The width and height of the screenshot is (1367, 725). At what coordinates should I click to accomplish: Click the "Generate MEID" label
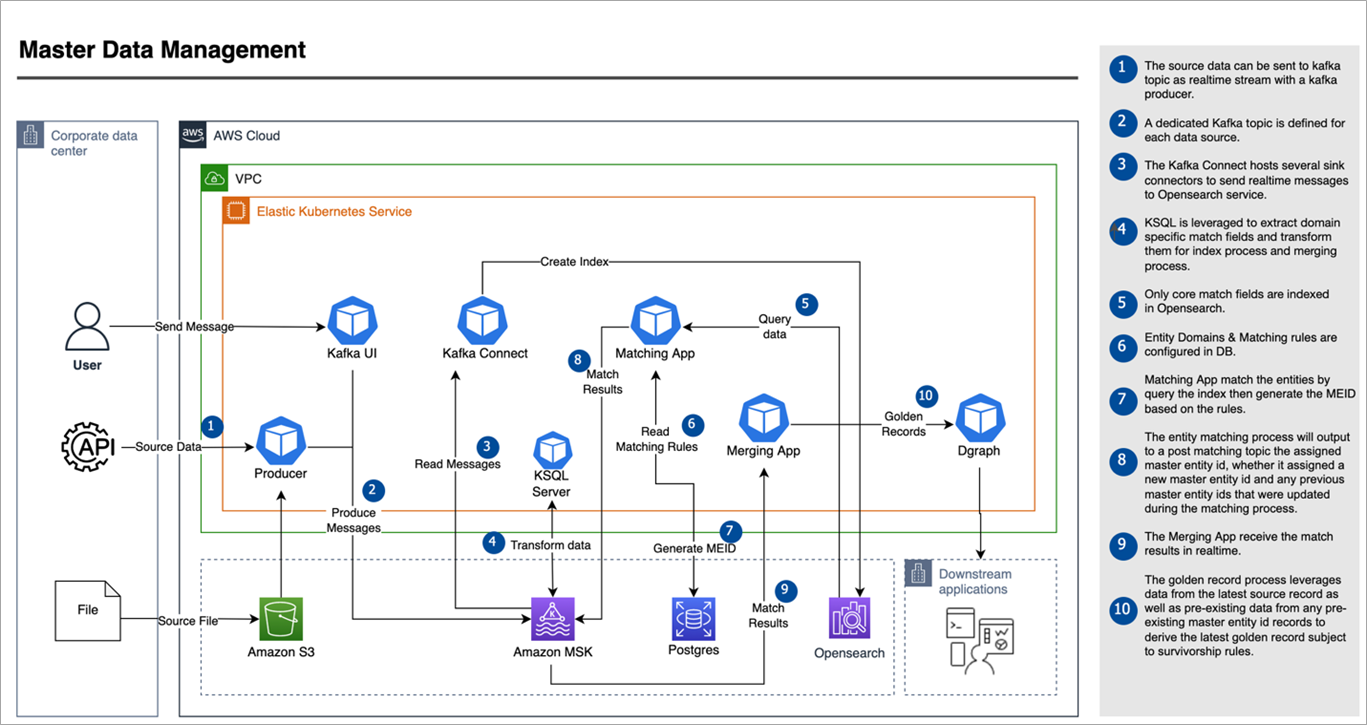[693, 549]
